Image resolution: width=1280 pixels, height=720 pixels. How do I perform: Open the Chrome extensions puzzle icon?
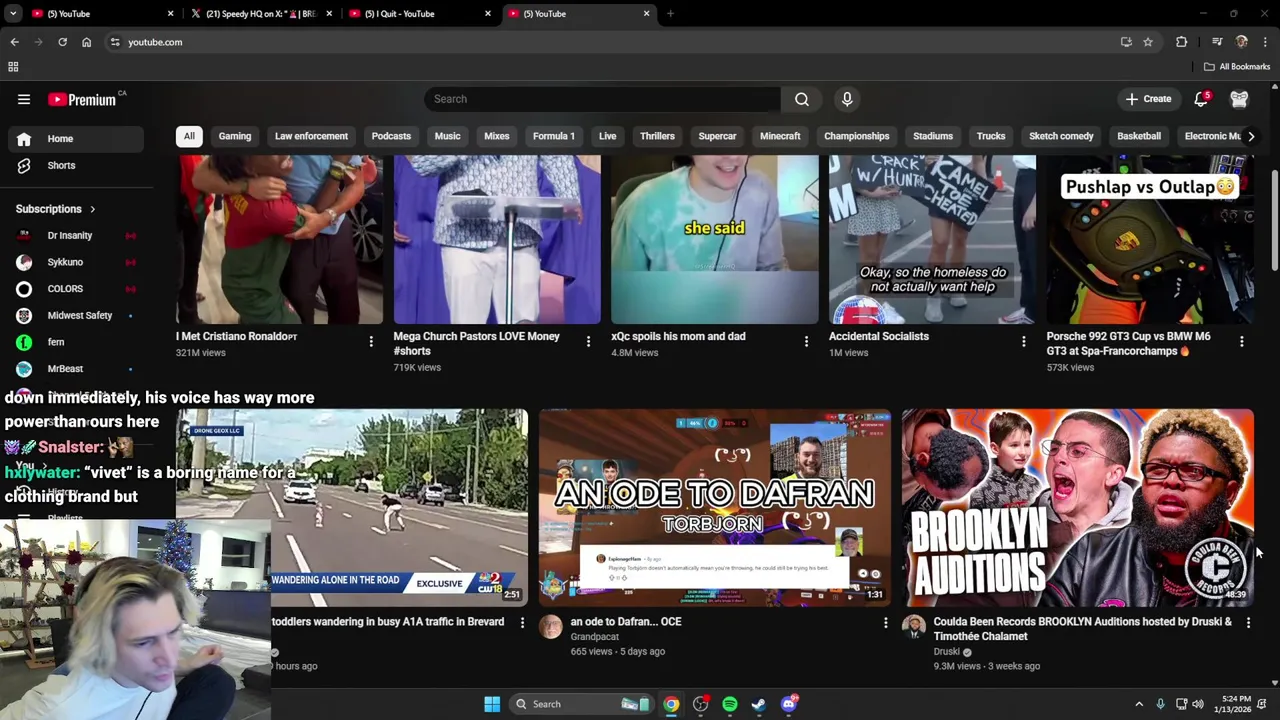pyautogui.click(x=1182, y=42)
